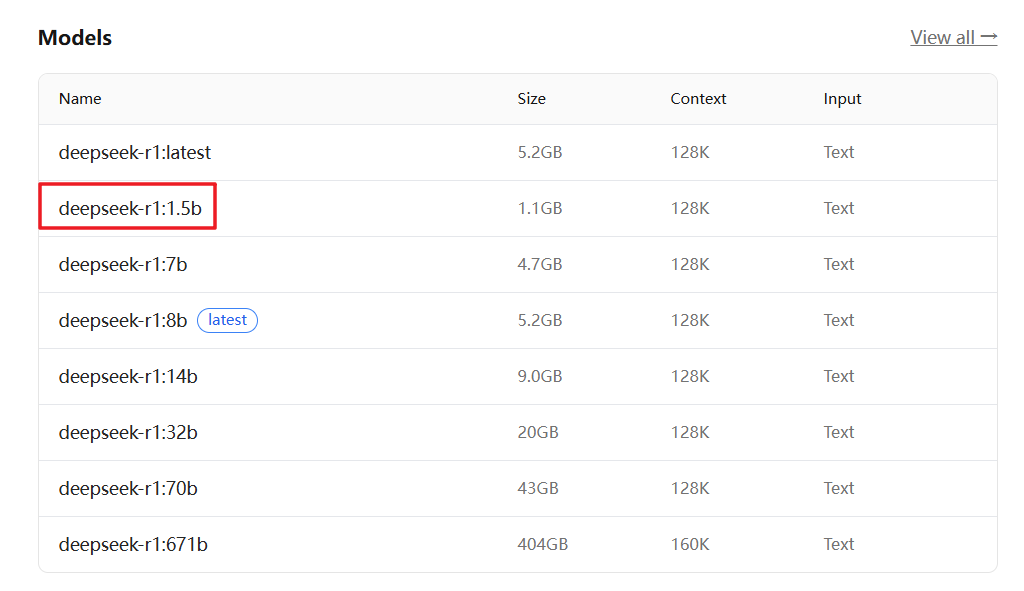Click the Models section heading
Viewport: 1024px width, 591px height.
point(75,38)
